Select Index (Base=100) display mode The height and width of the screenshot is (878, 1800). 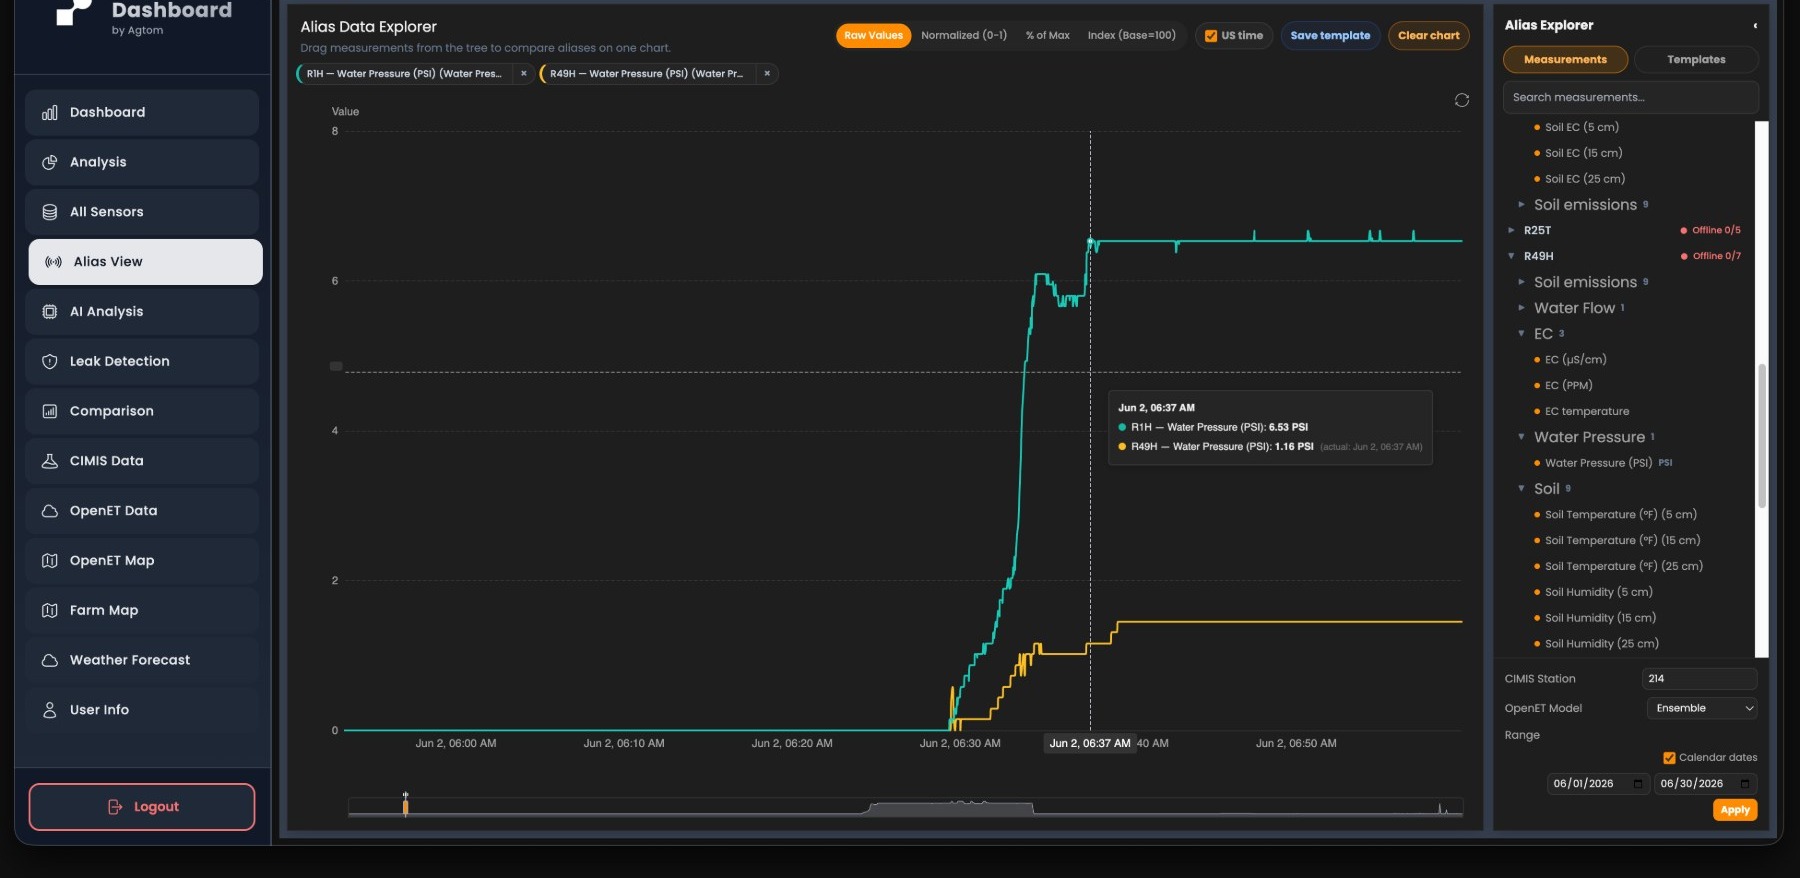coord(1131,36)
